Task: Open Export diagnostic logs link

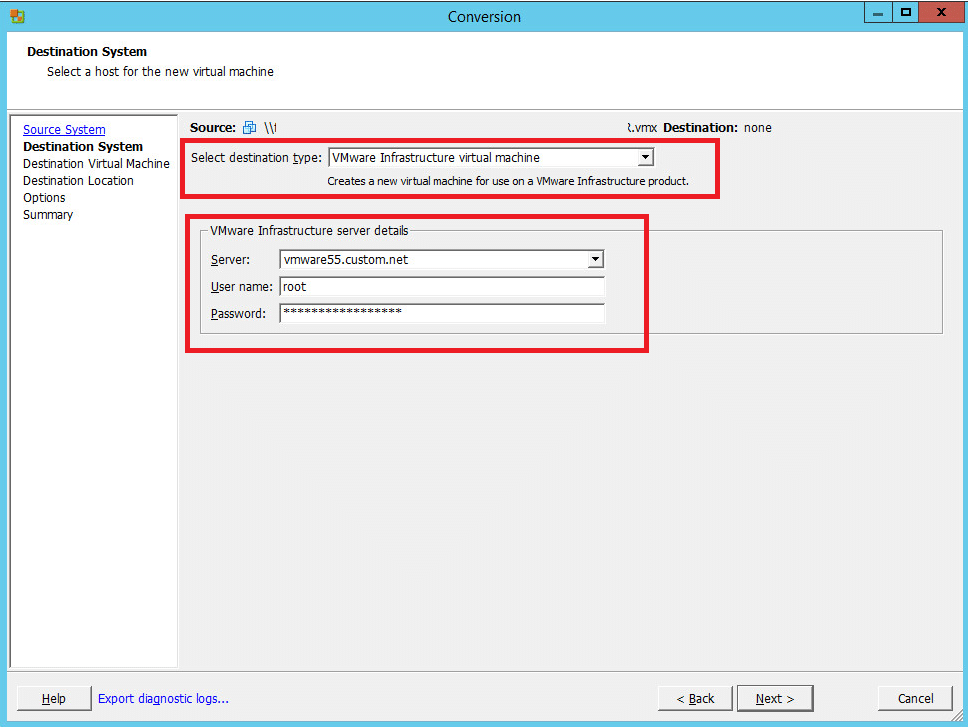Action: tap(163, 699)
